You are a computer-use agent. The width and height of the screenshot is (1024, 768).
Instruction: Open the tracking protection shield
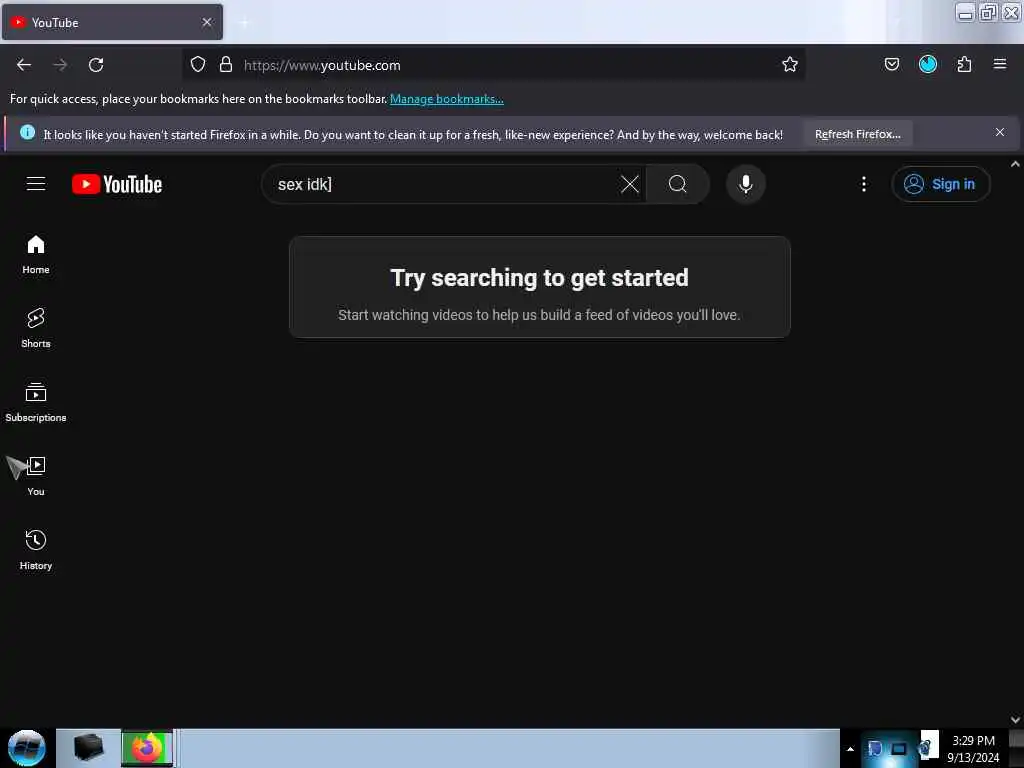[198, 65]
